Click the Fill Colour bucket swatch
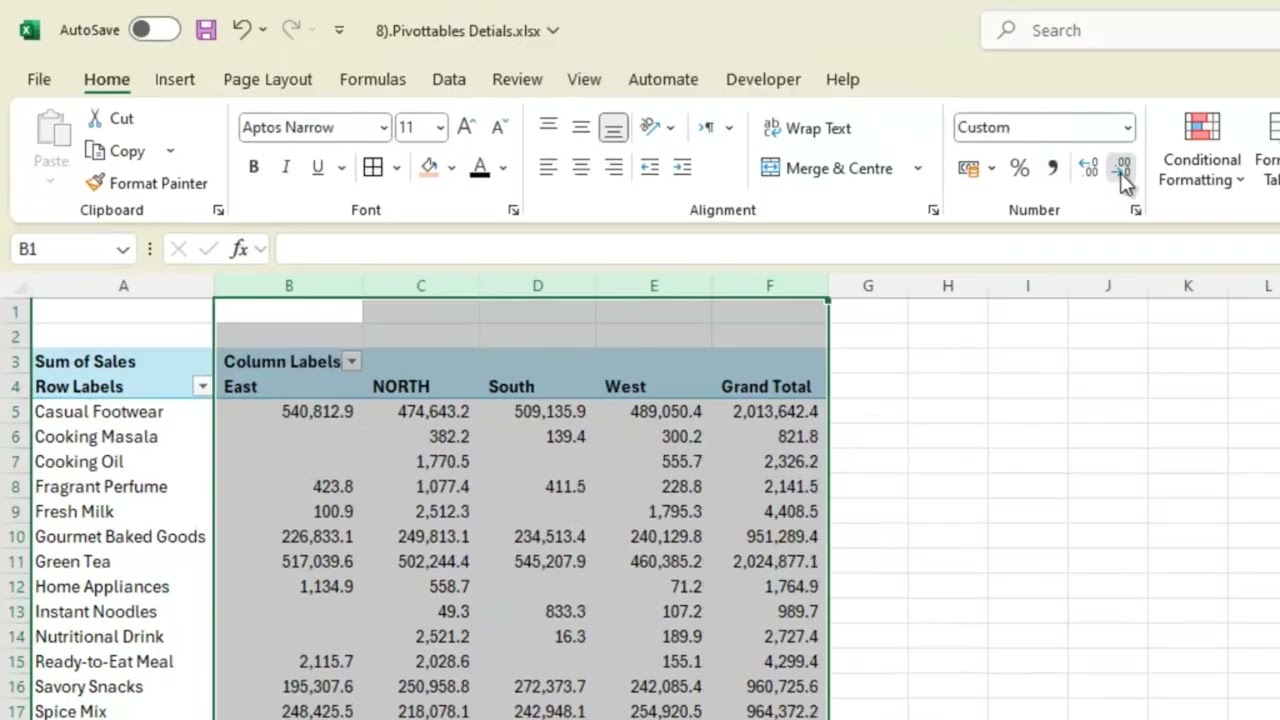Viewport: 1280px width, 720px height. tap(429, 168)
